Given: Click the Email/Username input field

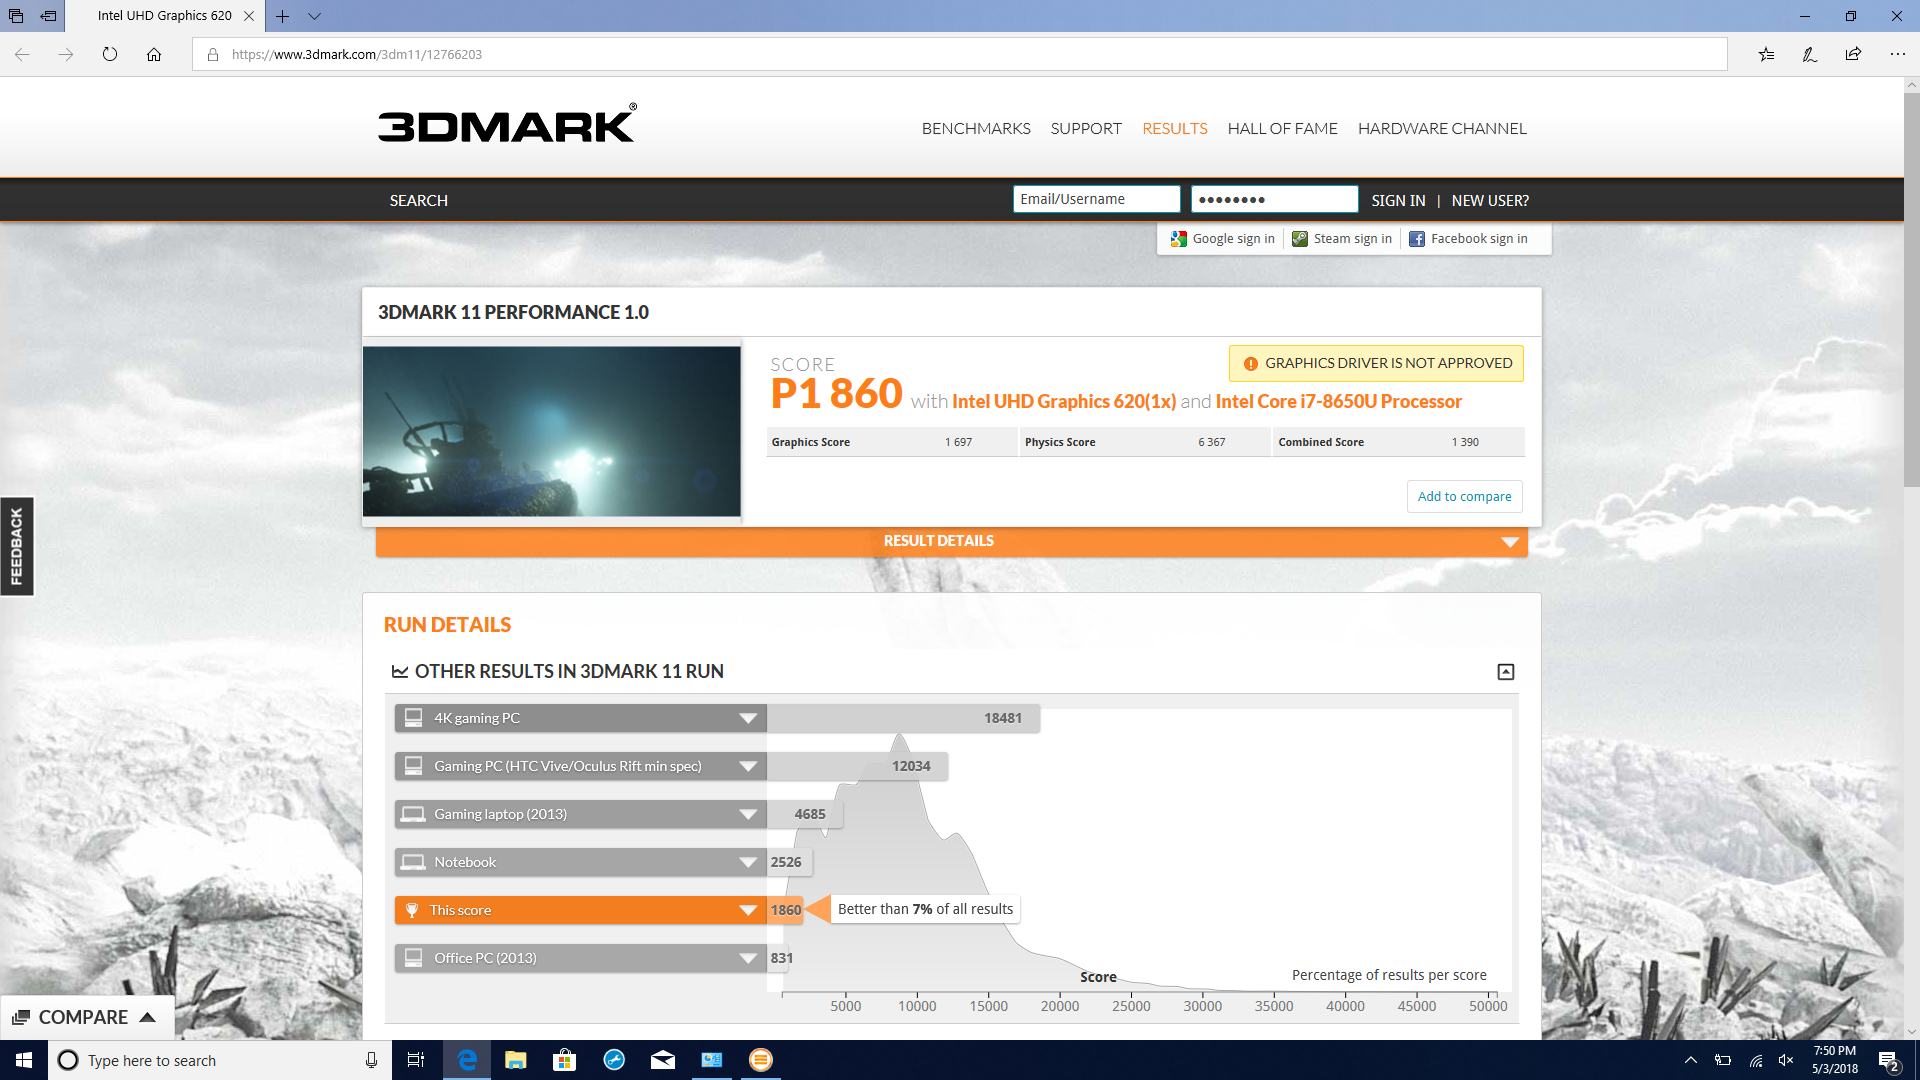Looking at the screenshot, I should 1096,199.
